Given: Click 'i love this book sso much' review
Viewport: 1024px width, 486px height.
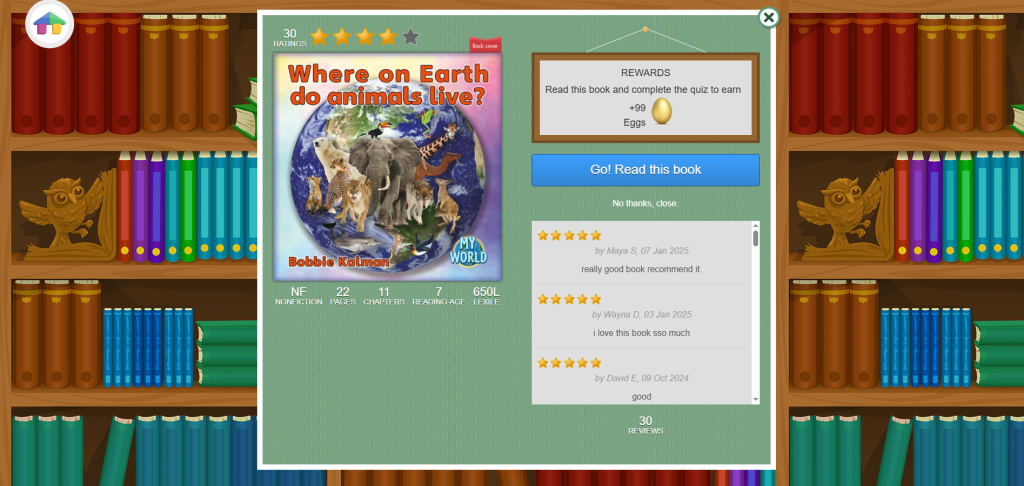Looking at the screenshot, I should click(x=641, y=333).
